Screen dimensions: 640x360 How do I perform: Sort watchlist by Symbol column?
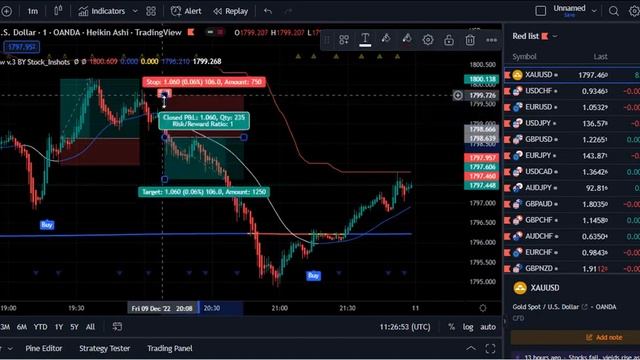tap(524, 57)
